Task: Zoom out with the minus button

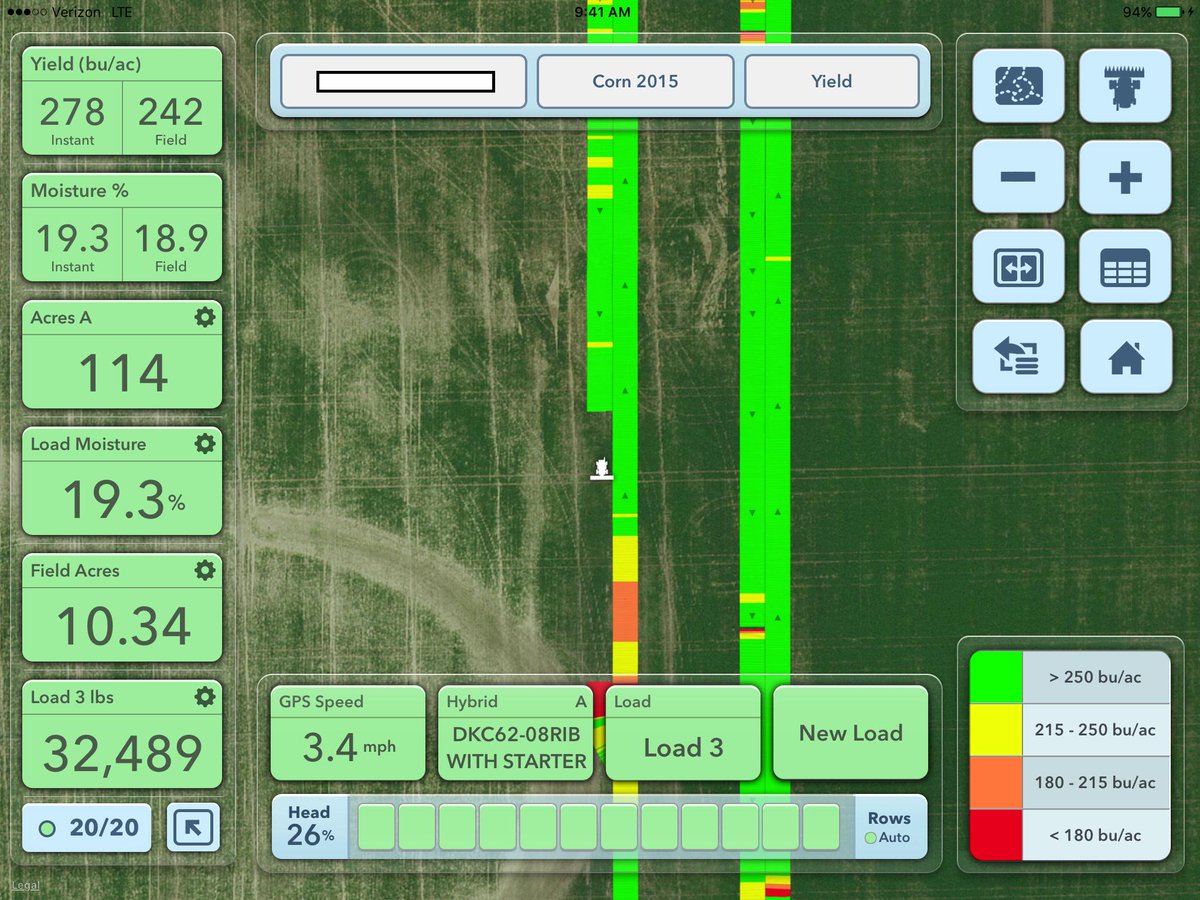Action: [1018, 177]
